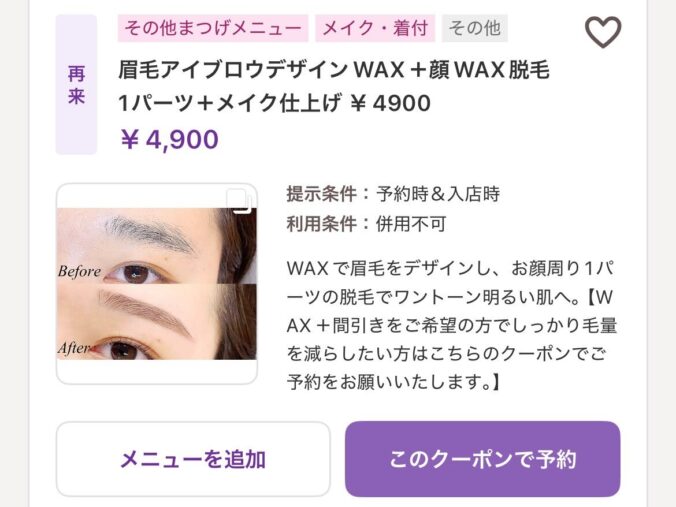Click the description text starting WAXで眉毛をデザインし
This screenshot has width=676, height=507.
(x=451, y=282)
